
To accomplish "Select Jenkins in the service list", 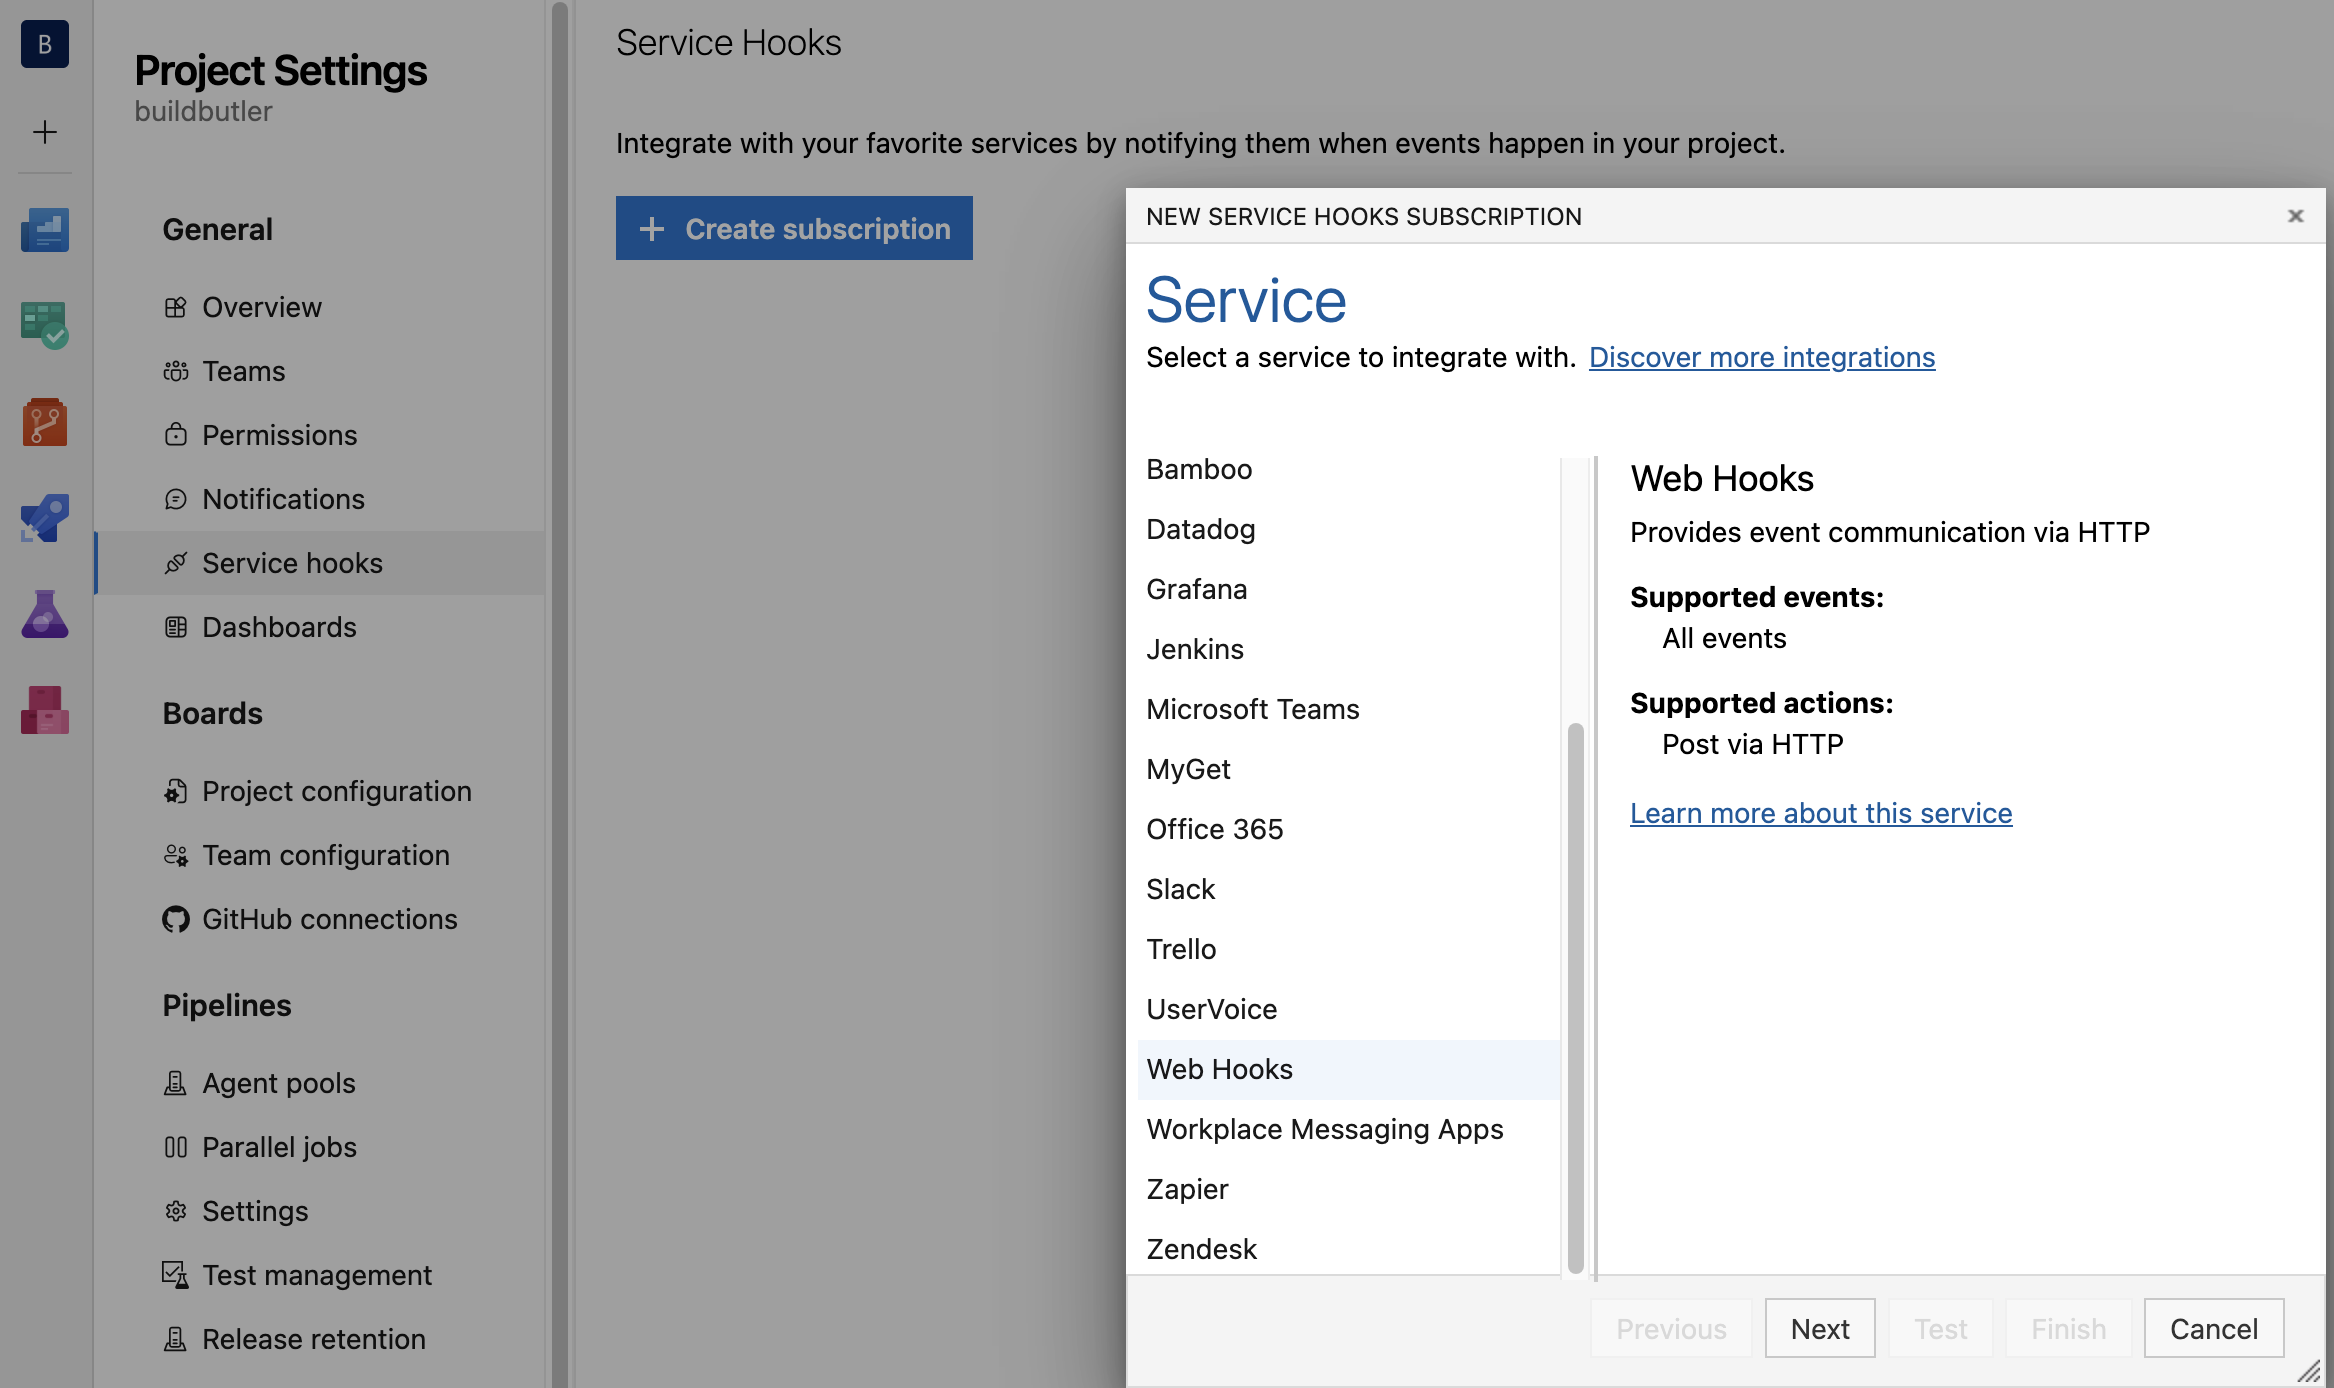I will coord(1194,649).
